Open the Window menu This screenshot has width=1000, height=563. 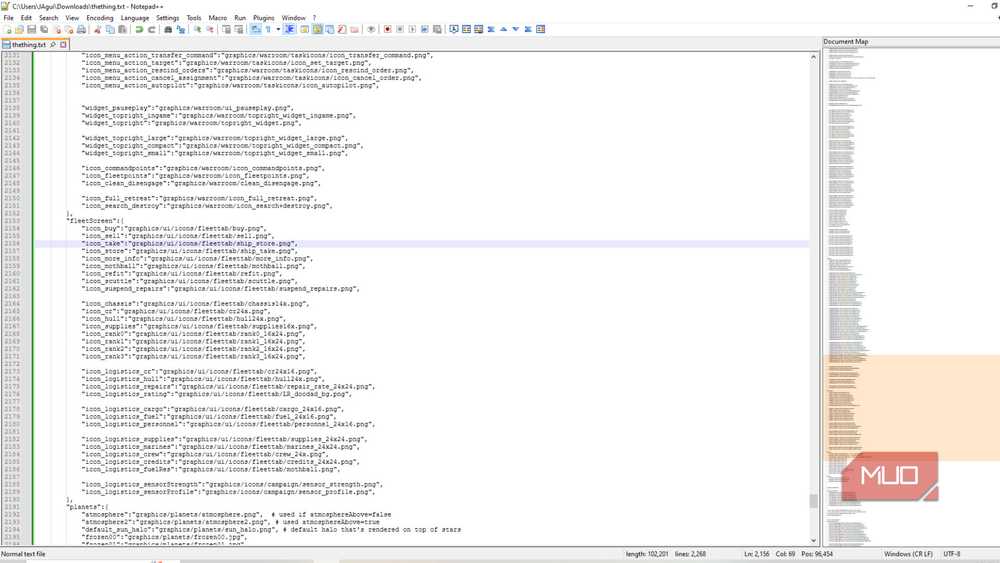click(293, 18)
